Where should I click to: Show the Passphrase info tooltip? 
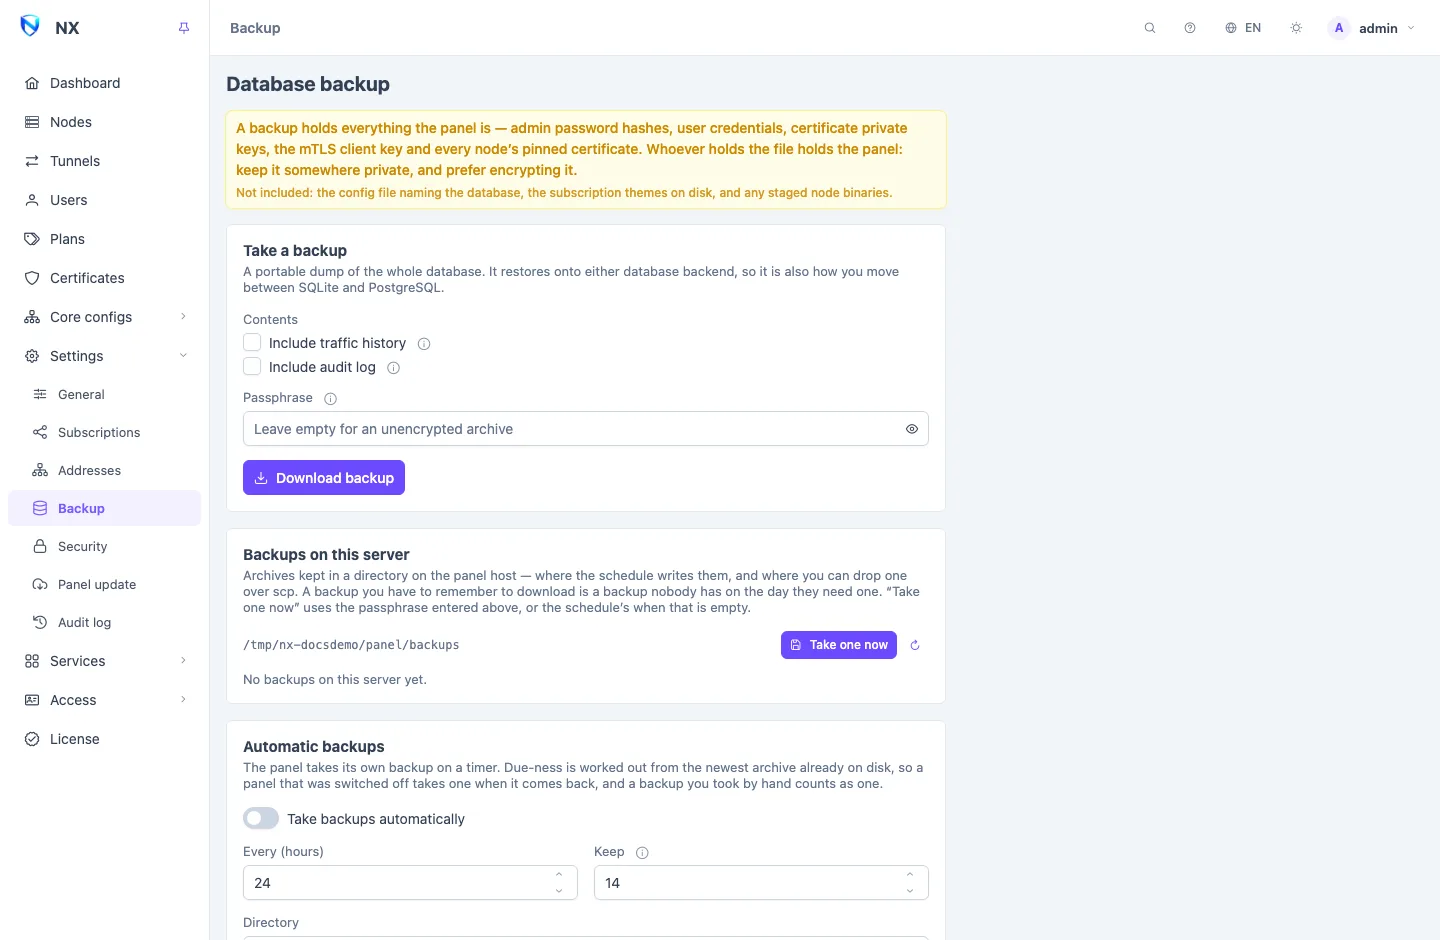click(x=331, y=398)
